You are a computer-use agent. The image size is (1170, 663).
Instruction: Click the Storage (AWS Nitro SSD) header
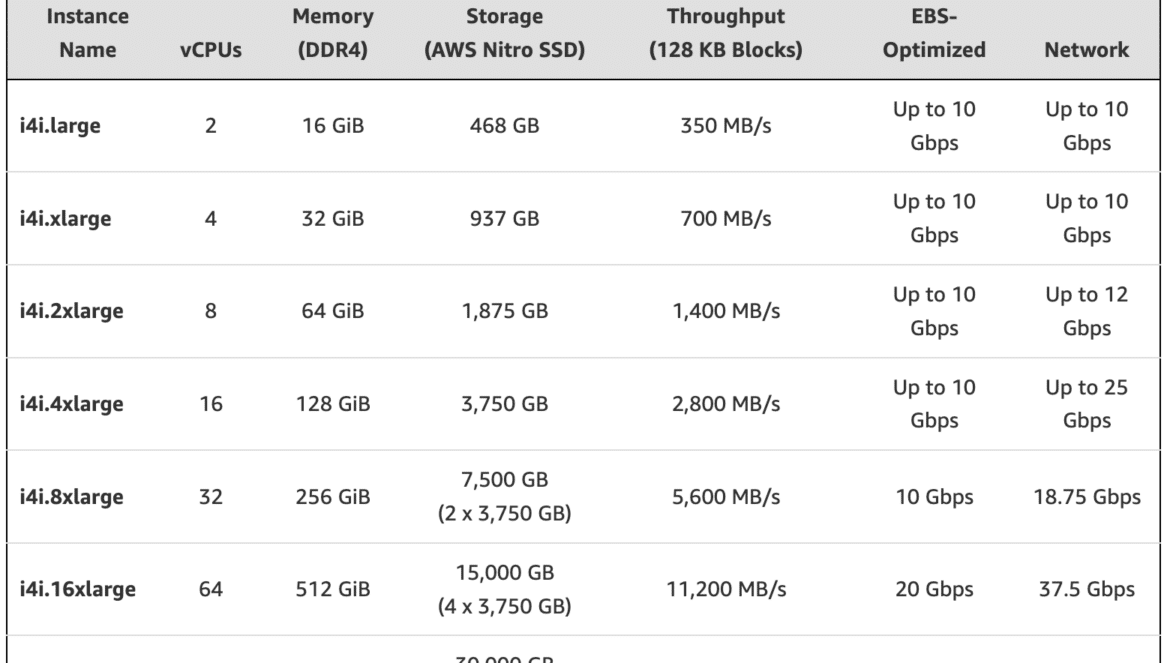[x=504, y=33]
